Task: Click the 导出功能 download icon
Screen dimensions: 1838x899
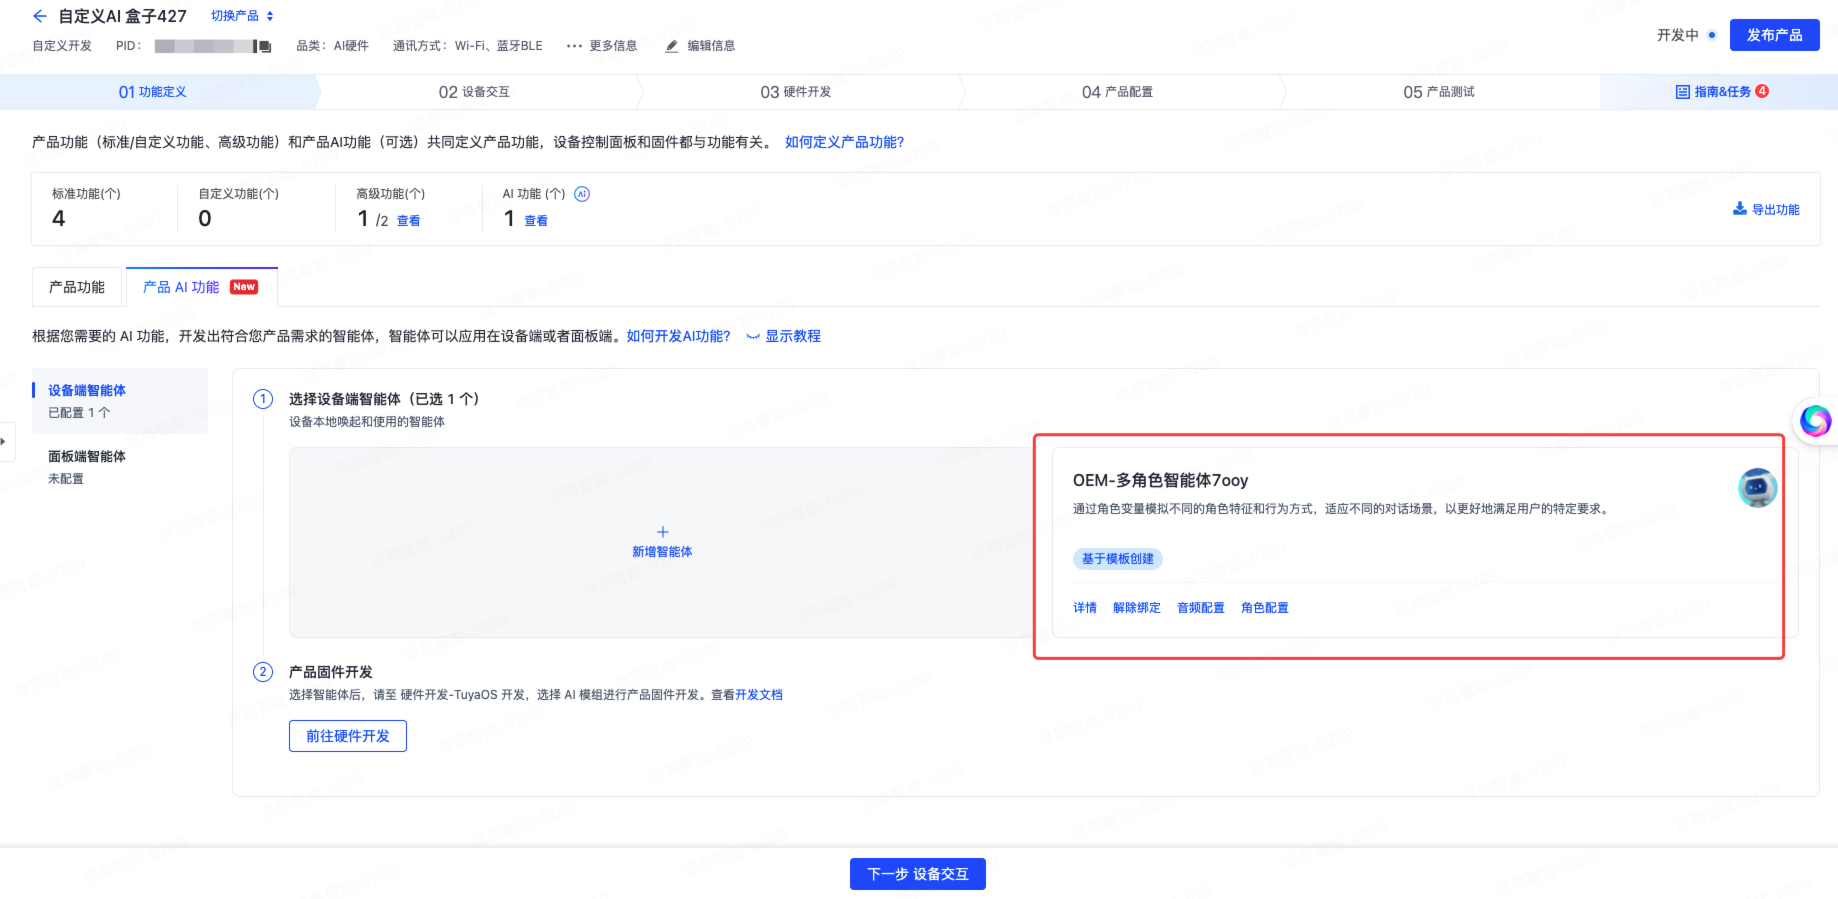Action: pos(1739,209)
